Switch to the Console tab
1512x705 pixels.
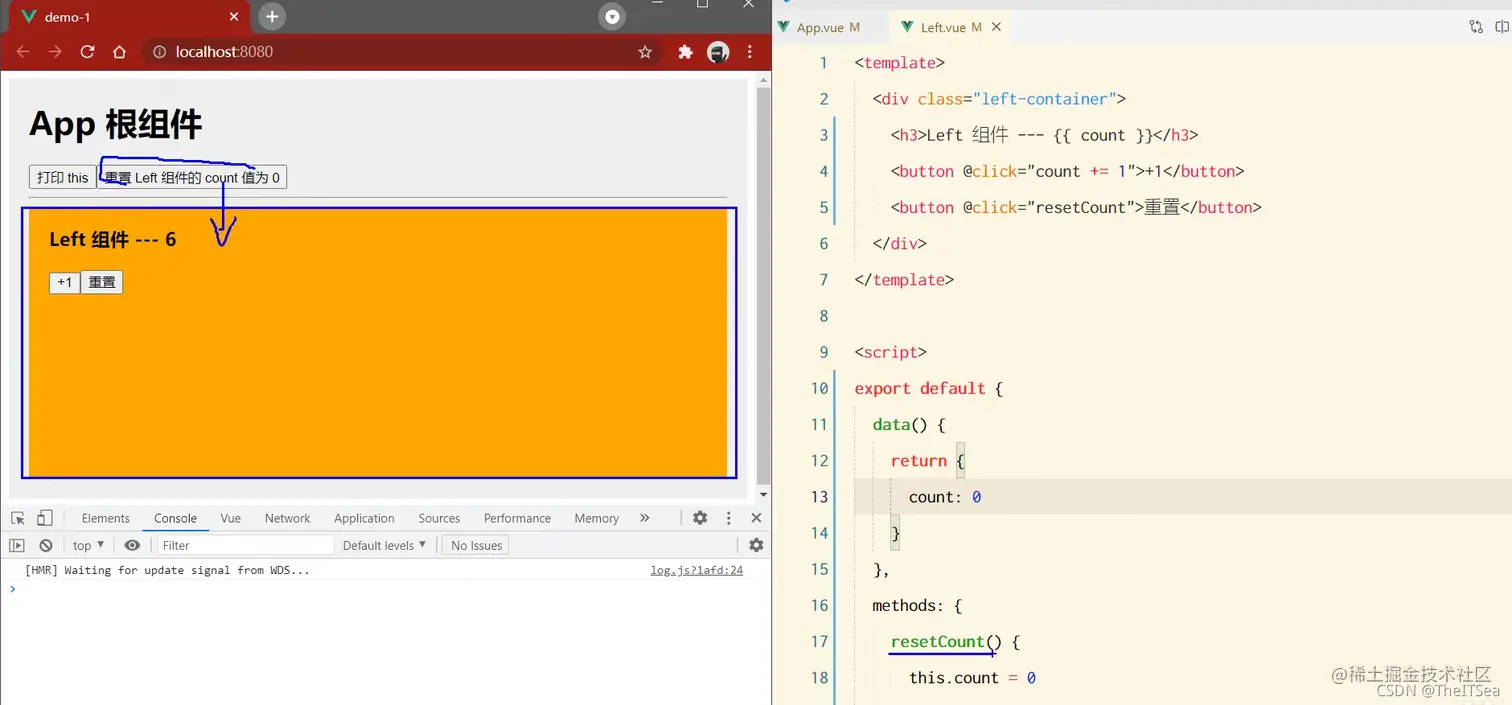(x=175, y=518)
